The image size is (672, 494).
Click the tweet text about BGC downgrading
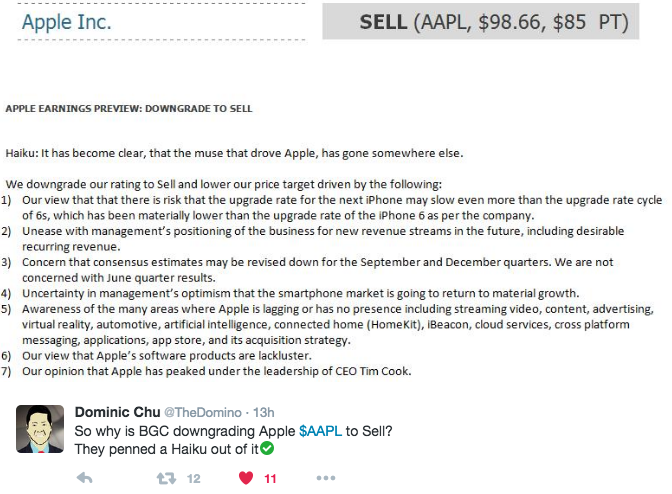click(233, 440)
